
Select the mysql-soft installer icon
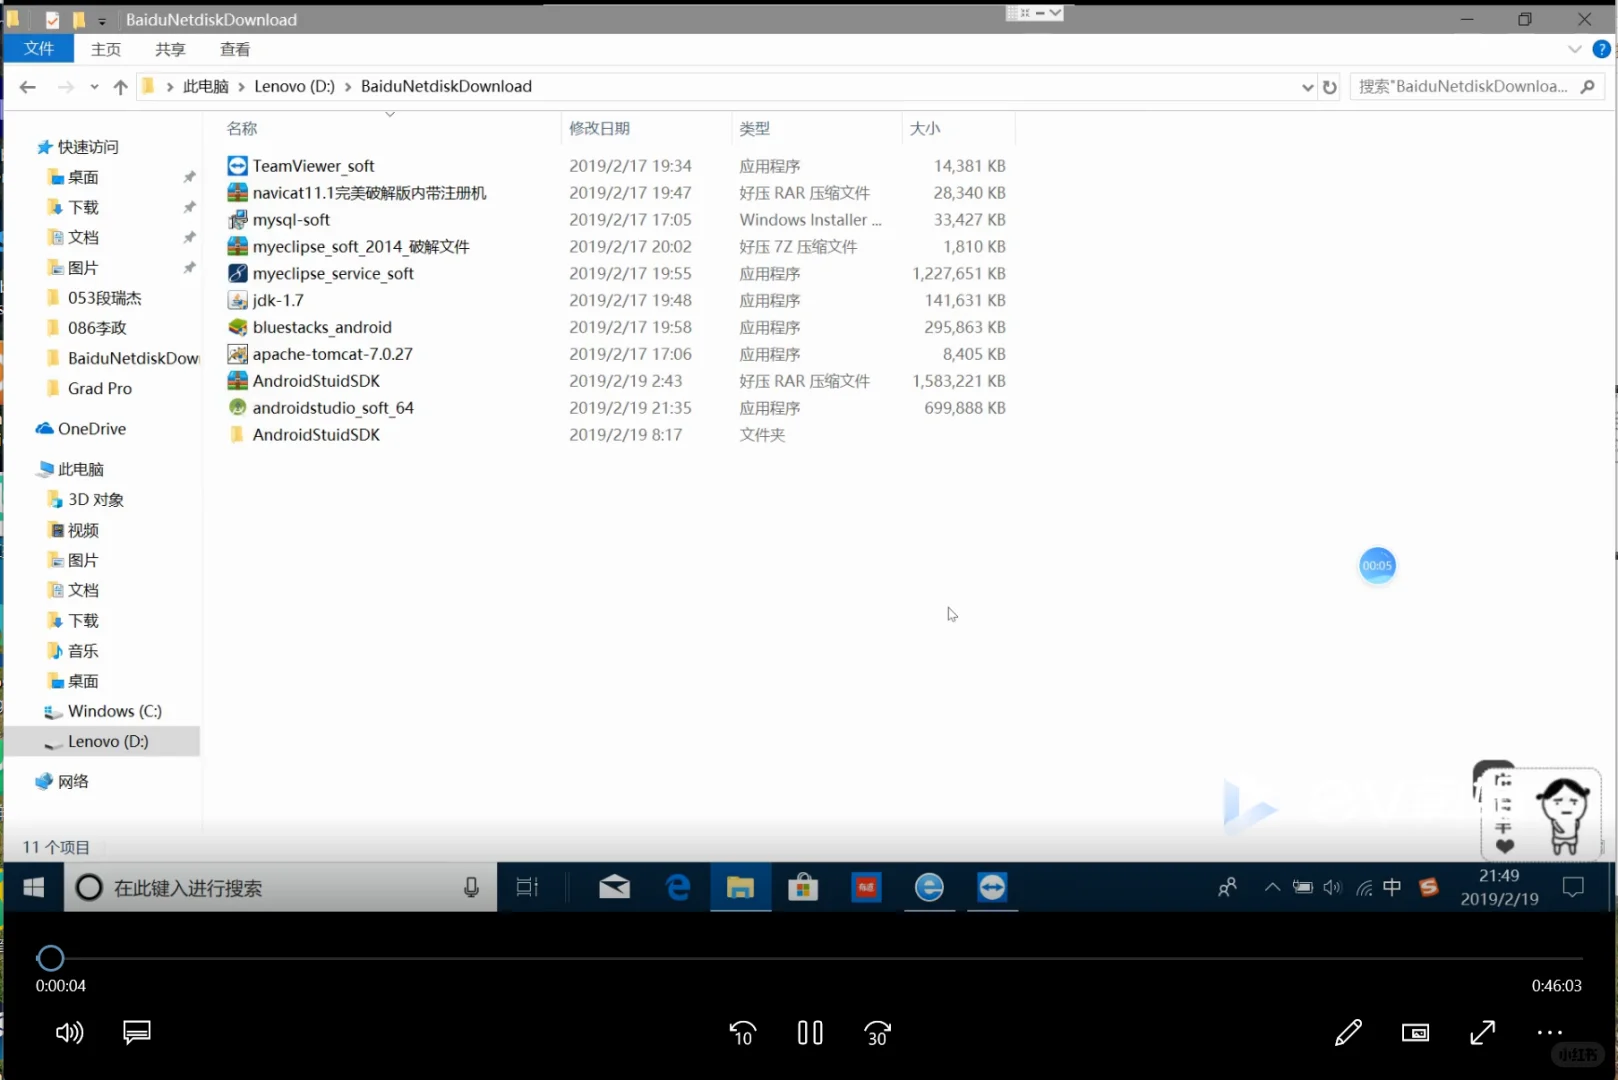click(x=237, y=220)
